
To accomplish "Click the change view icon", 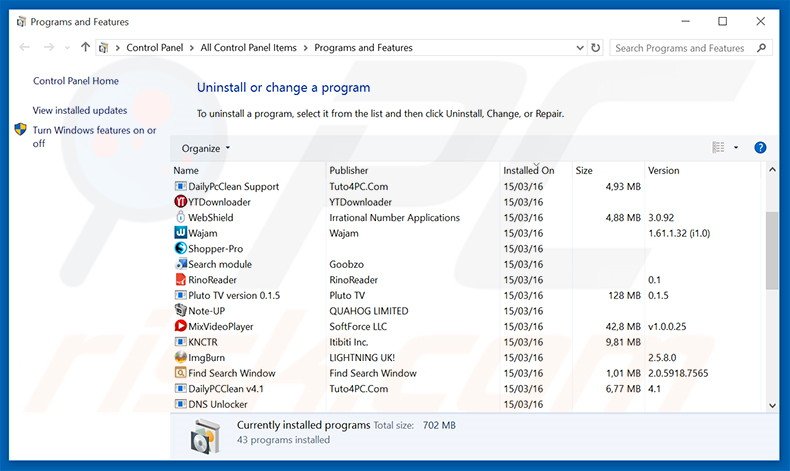I will (718, 147).
